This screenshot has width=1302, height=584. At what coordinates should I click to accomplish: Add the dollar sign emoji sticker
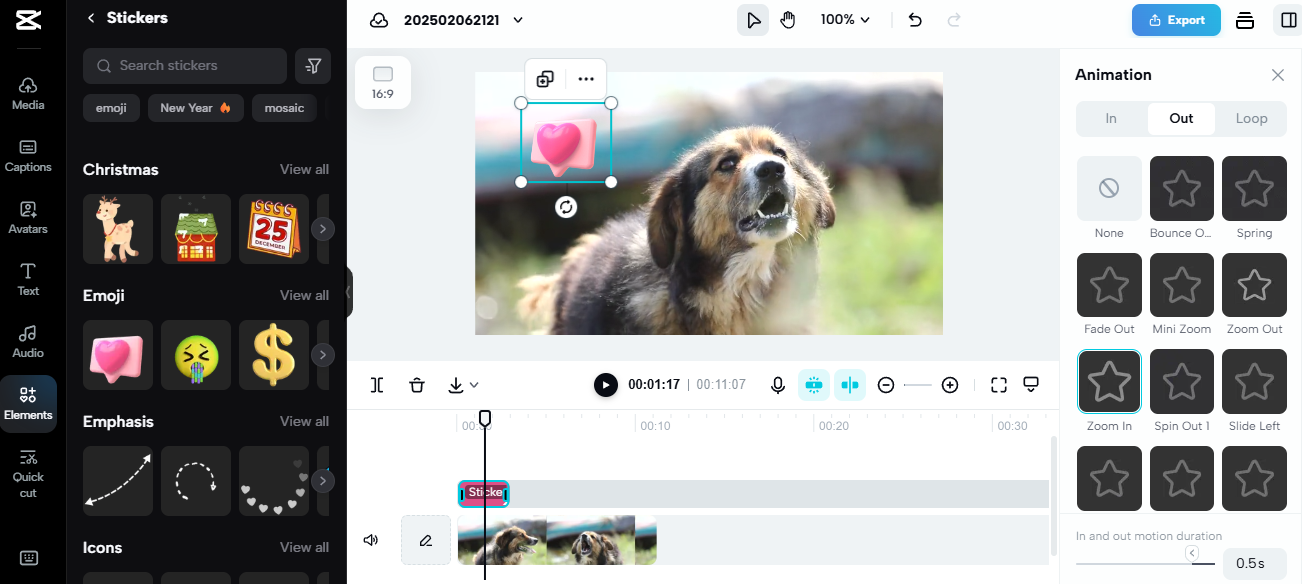pos(274,355)
